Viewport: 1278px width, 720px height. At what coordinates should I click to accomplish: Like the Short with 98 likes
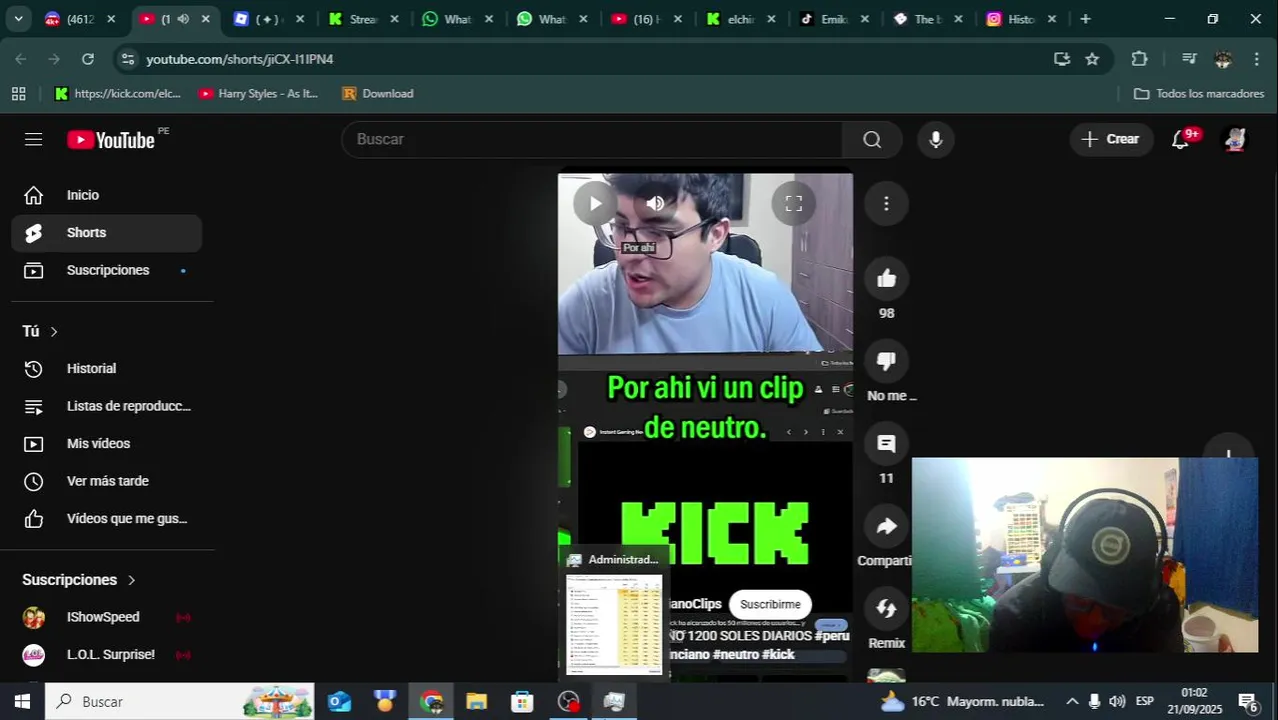886,279
